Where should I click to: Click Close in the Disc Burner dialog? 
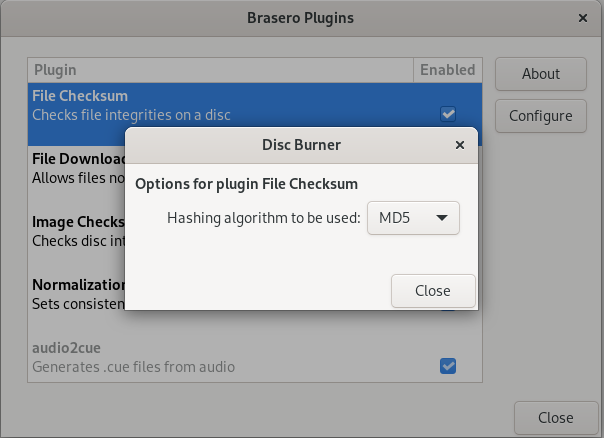point(433,291)
